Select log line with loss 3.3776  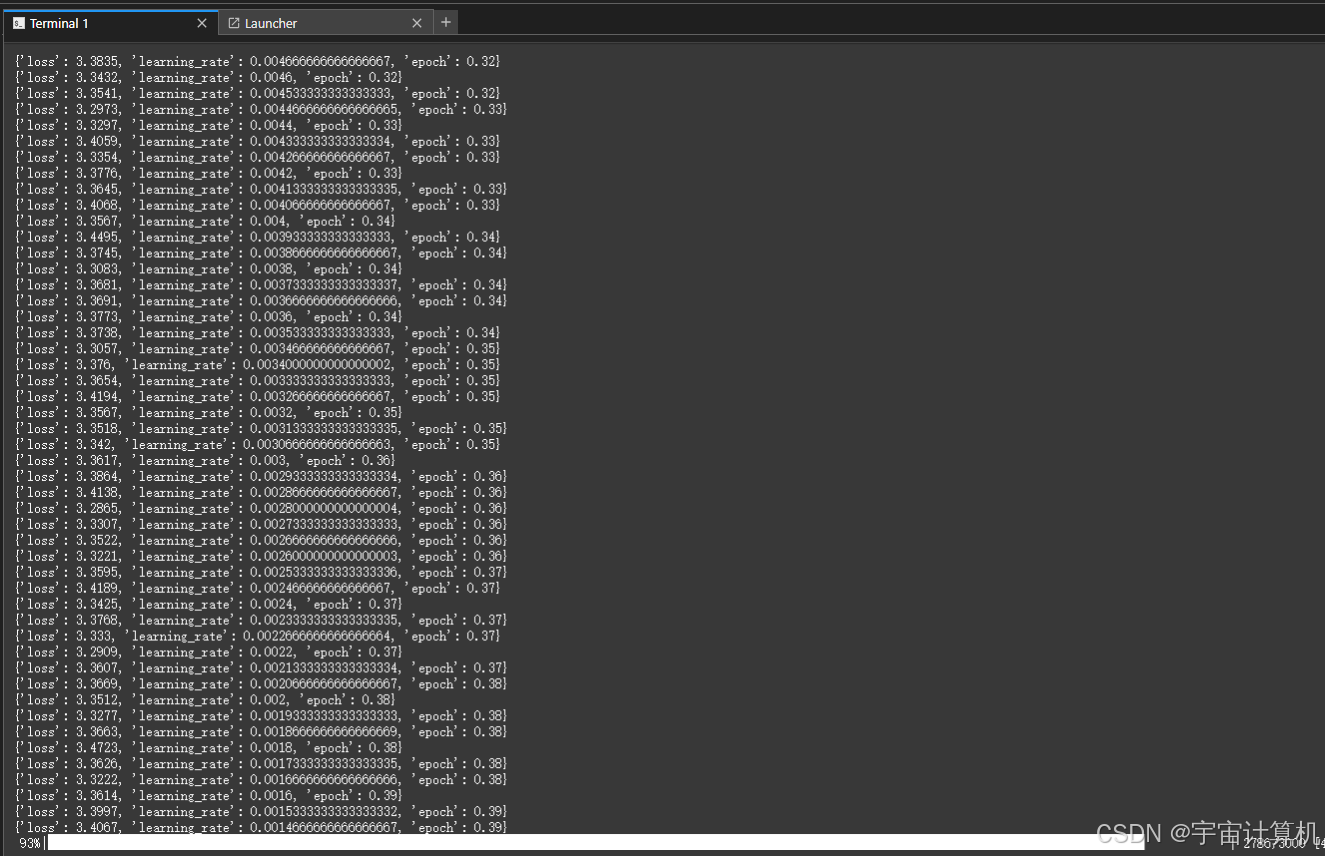pos(209,173)
